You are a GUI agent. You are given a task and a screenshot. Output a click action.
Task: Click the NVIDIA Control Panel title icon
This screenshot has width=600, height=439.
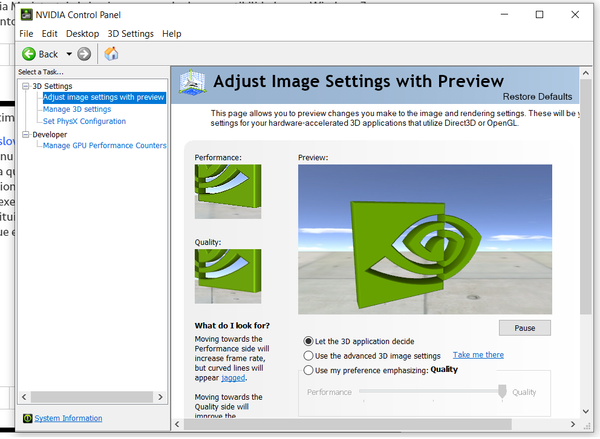click(x=26, y=15)
